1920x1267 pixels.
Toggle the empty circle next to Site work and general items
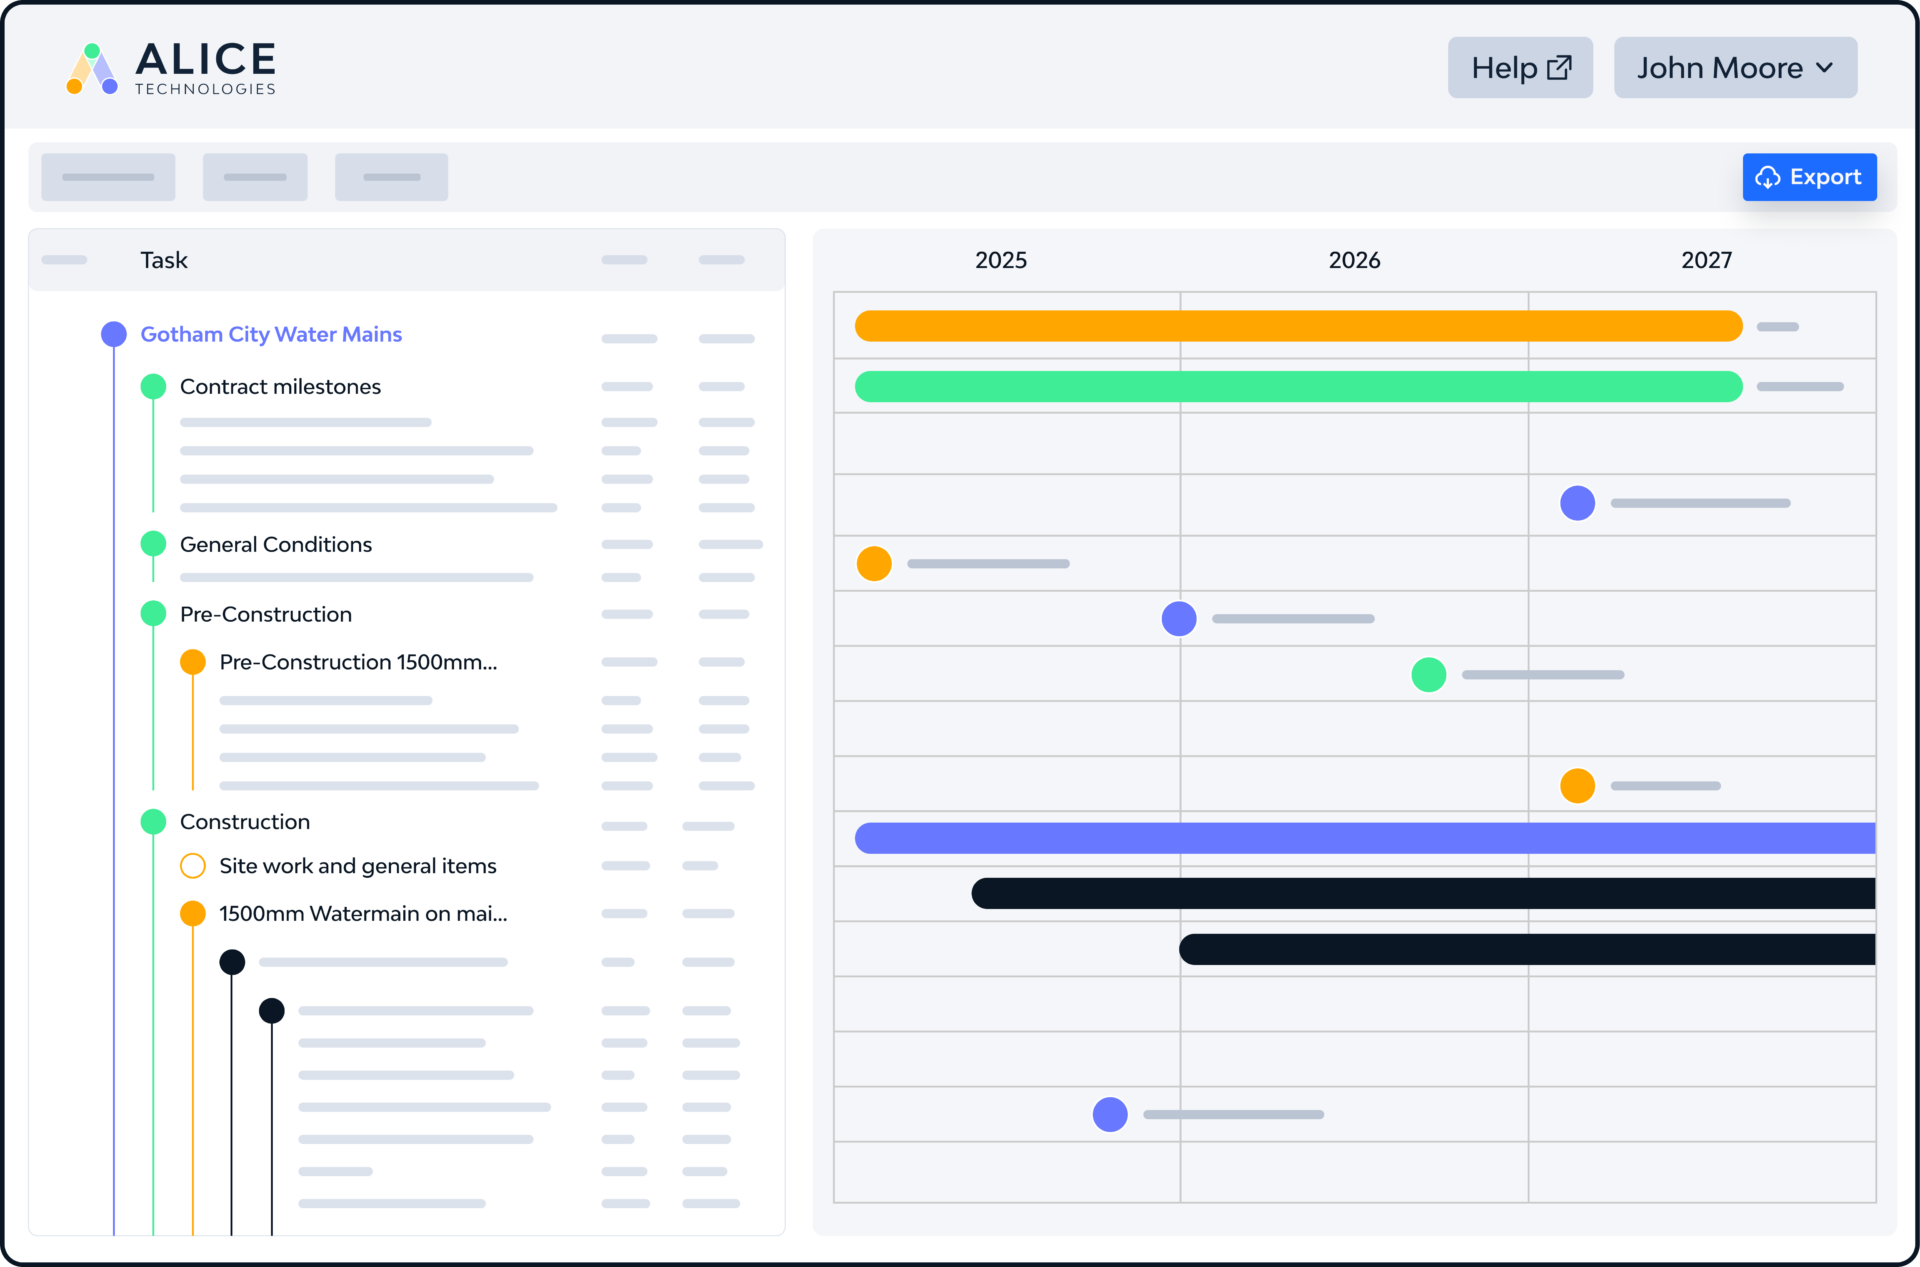pos(192,866)
